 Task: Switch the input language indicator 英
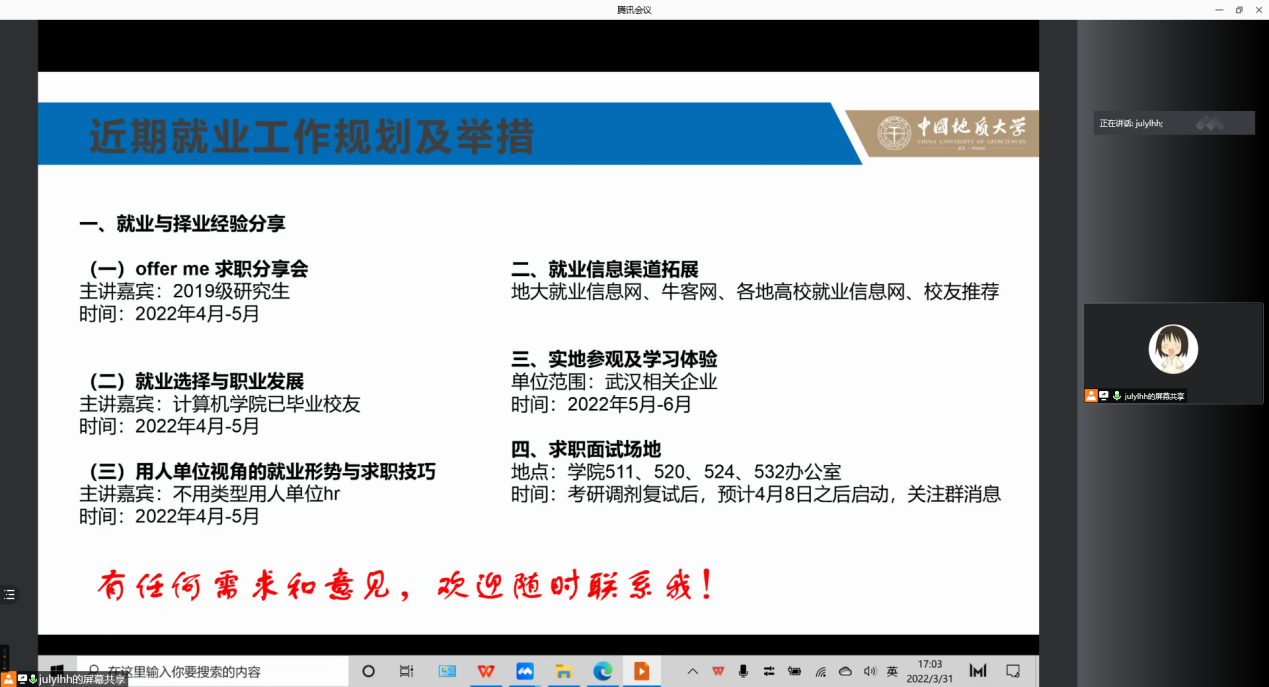pos(892,671)
